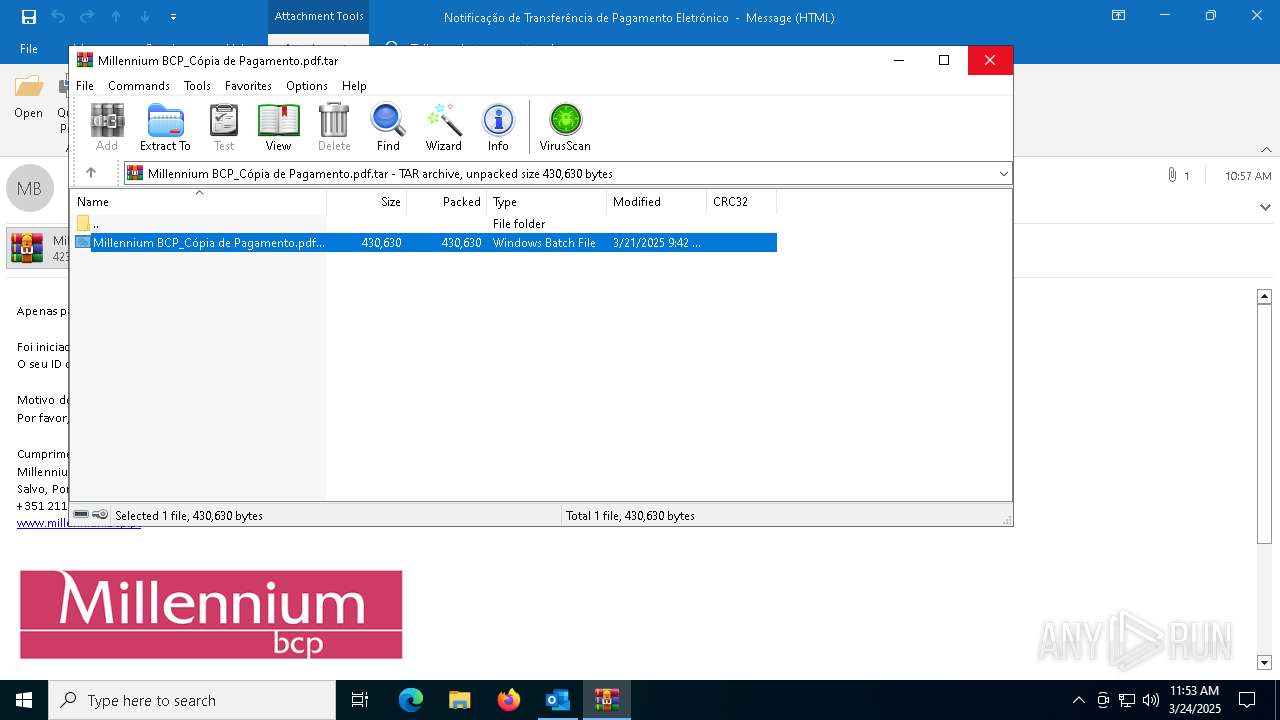Collapse the Outlook ribbon chevron

coord(1266,149)
